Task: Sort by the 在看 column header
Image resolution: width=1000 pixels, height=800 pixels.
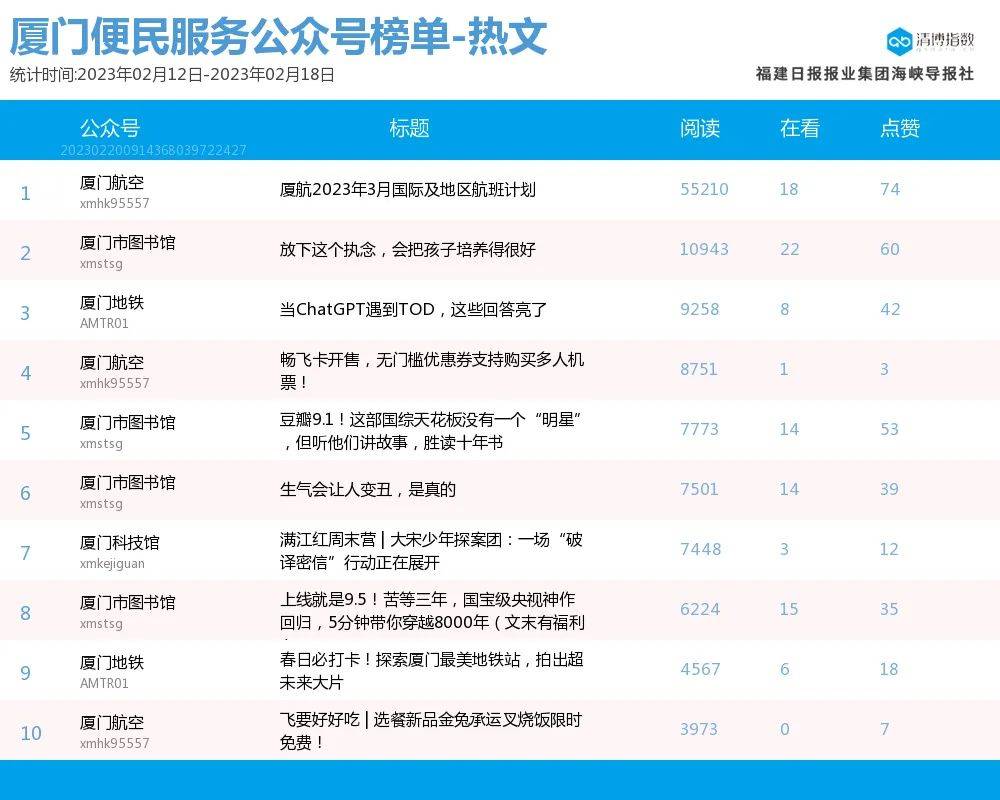Action: [800, 128]
